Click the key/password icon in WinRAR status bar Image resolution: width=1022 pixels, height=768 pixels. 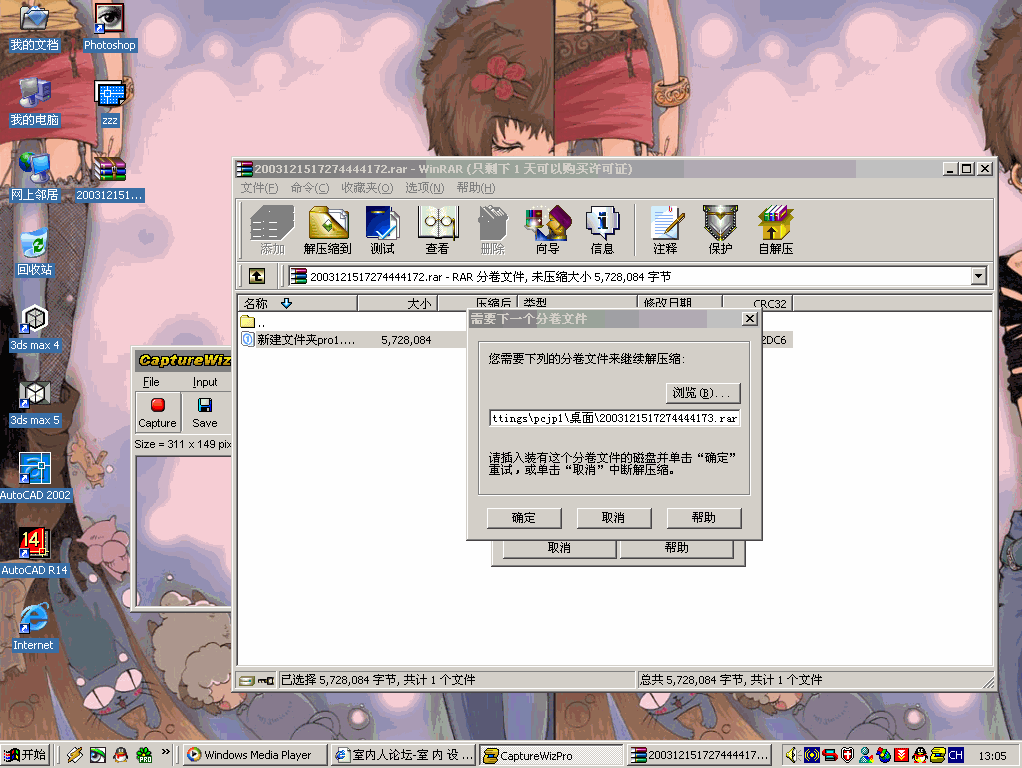(x=265, y=681)
